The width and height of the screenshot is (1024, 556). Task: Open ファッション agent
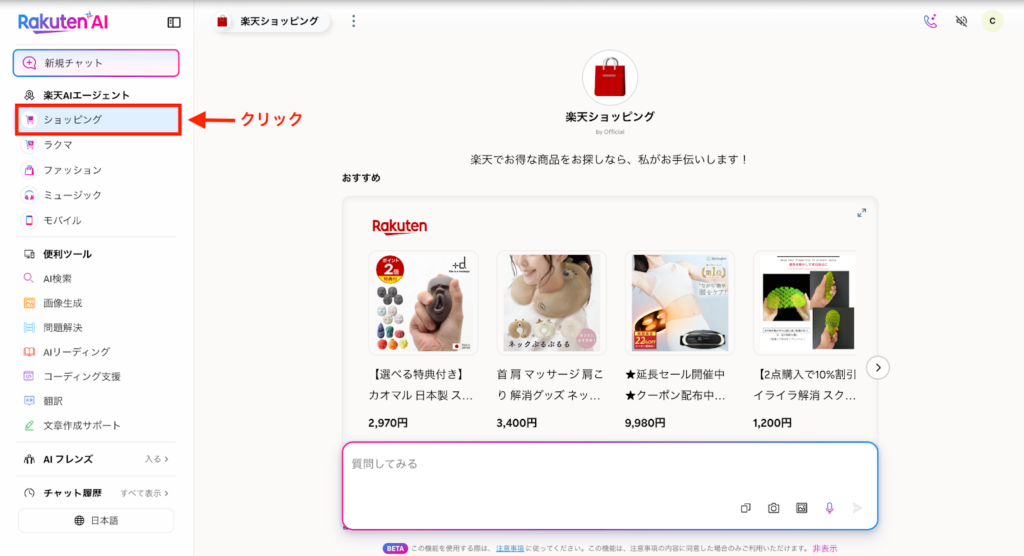tap(72, 170)
